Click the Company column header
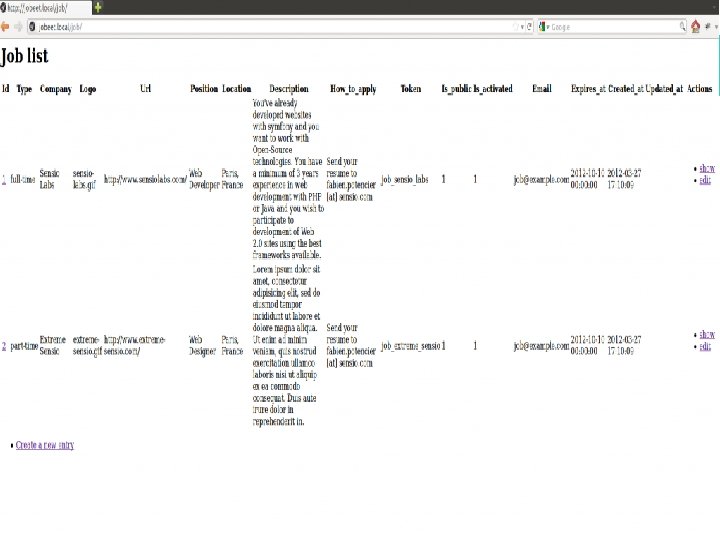Screen dimensions: 720x540 56,89
